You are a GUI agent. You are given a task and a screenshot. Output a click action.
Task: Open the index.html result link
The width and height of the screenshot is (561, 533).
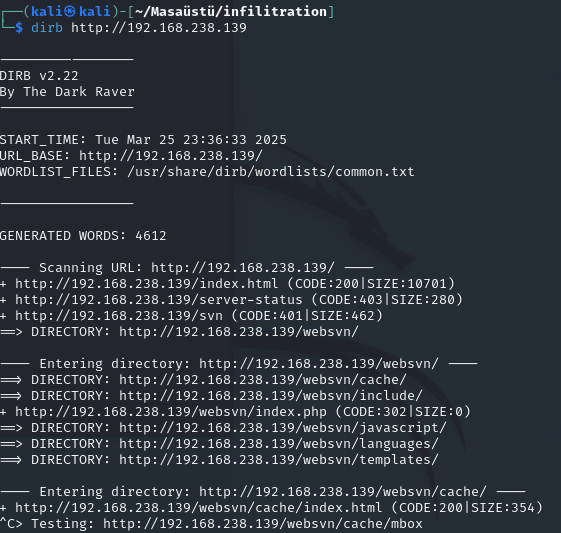[x=146, y=284]
